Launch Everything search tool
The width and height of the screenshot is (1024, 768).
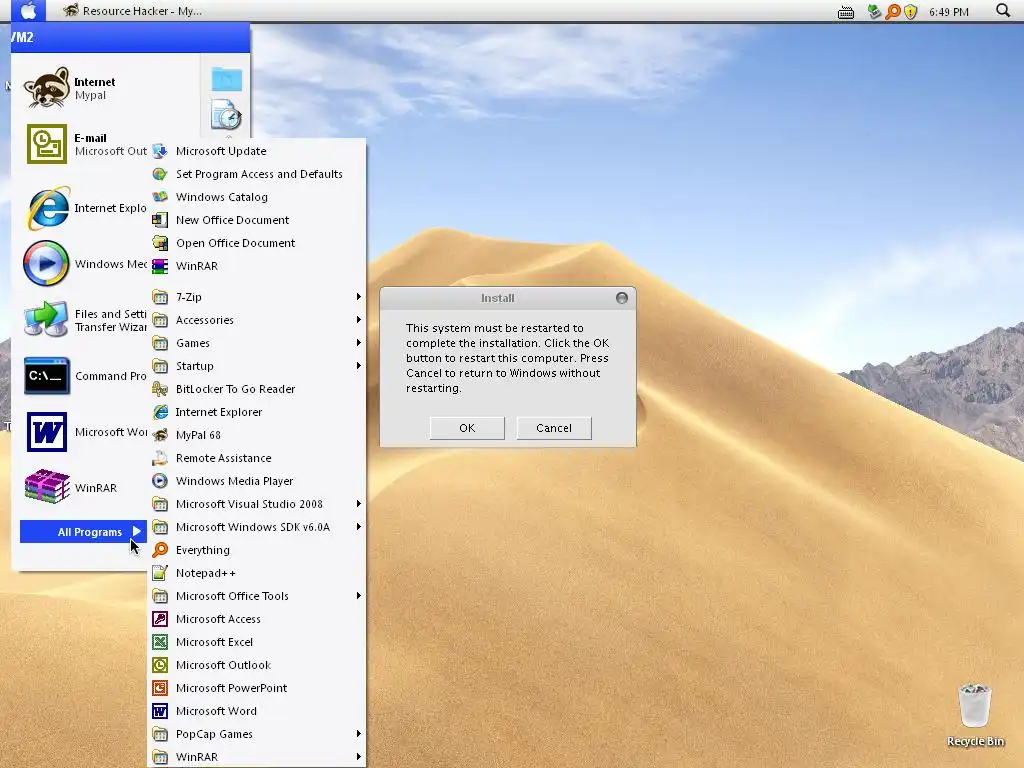257,550
